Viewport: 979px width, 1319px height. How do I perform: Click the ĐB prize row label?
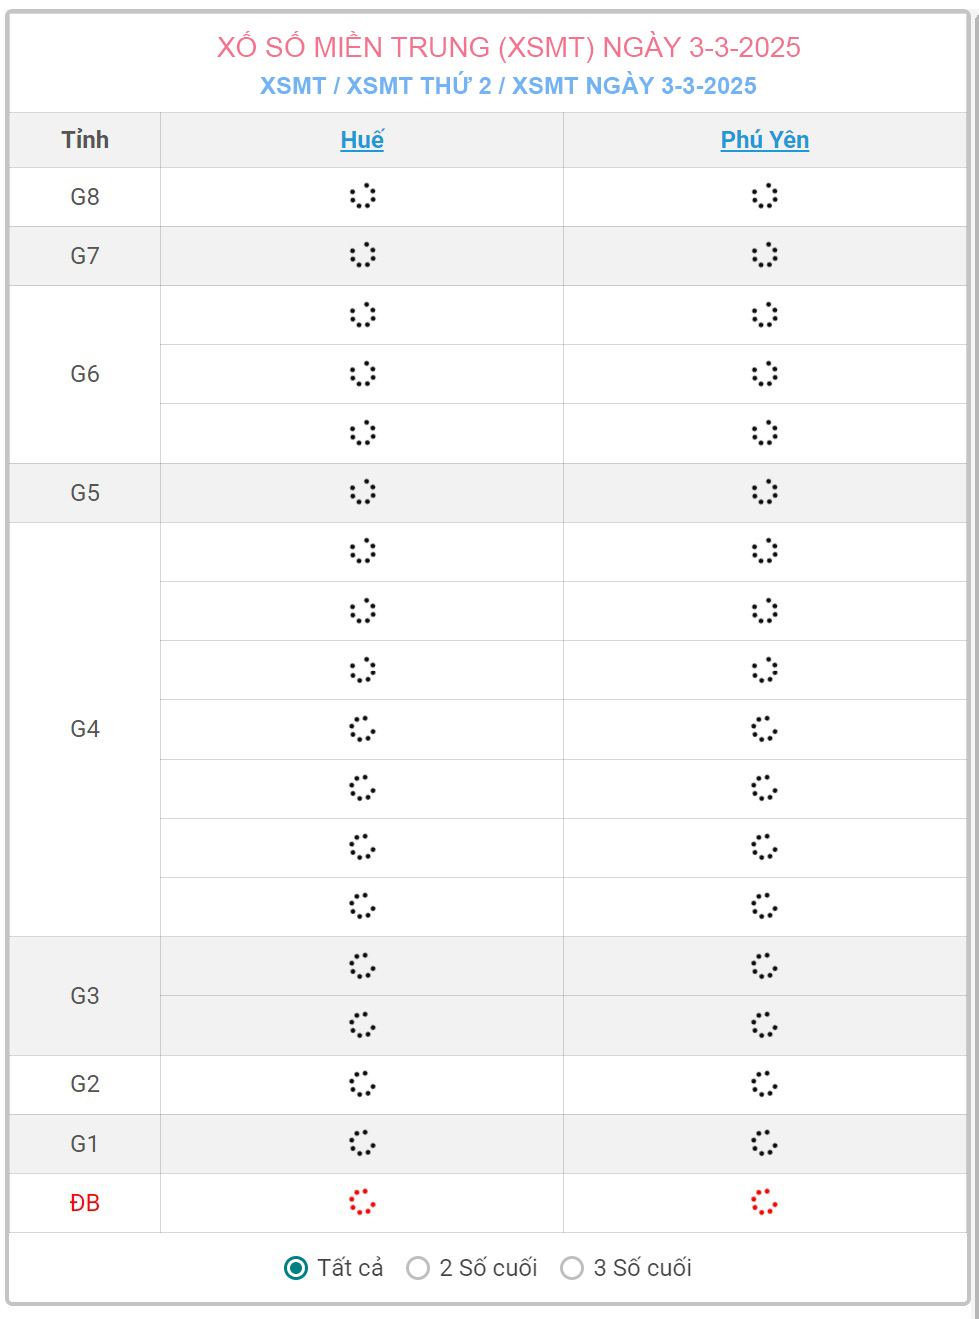tap(85, 1203)
